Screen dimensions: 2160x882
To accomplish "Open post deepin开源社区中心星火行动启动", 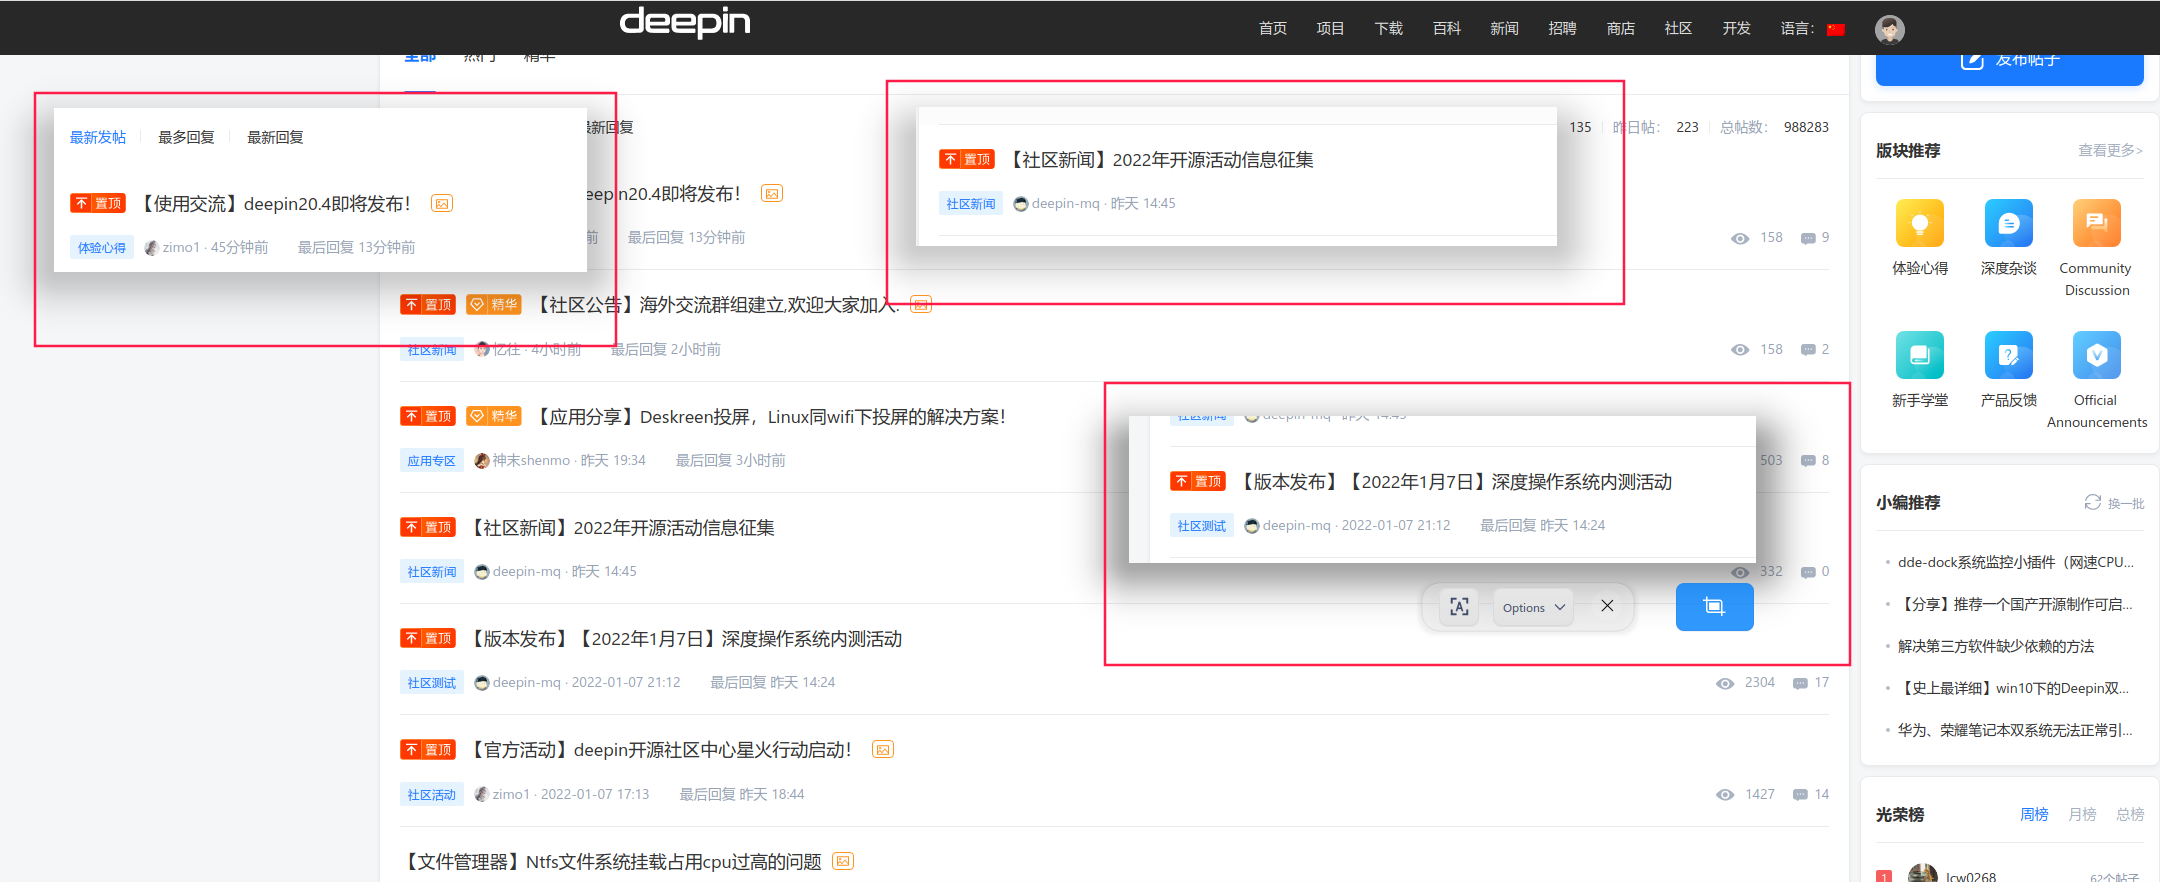I will pyautogui.click(x=660, y=750).
